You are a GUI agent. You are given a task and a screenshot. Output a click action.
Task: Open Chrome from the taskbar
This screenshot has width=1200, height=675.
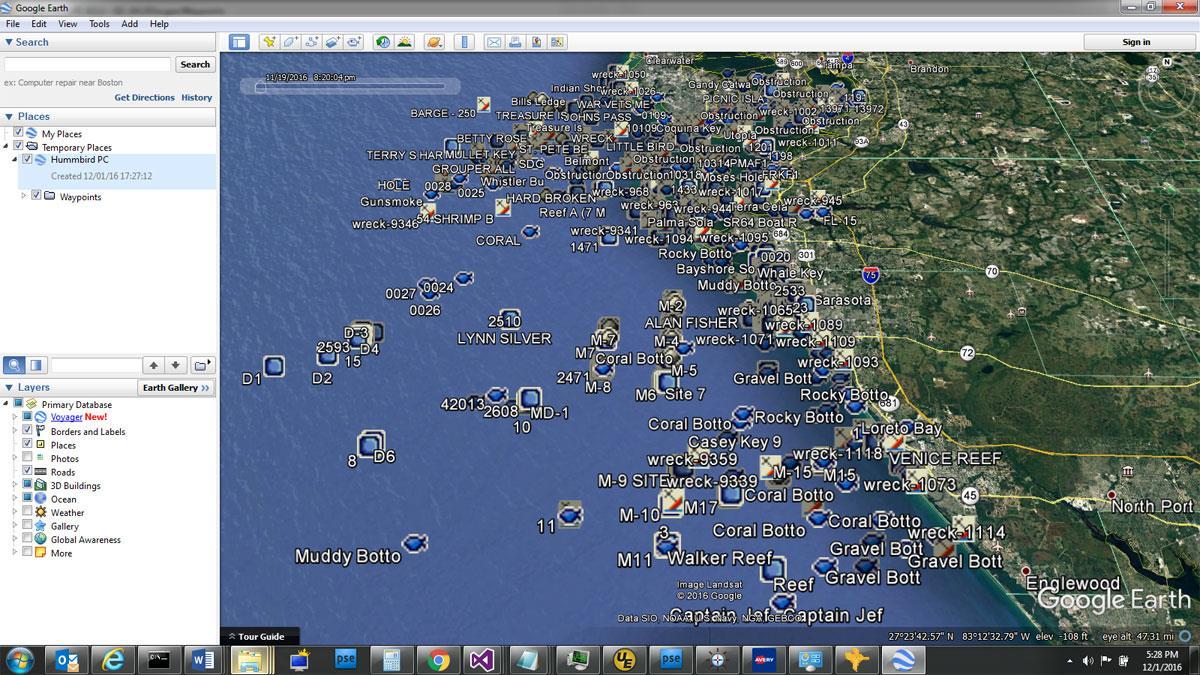click(437, 660)
